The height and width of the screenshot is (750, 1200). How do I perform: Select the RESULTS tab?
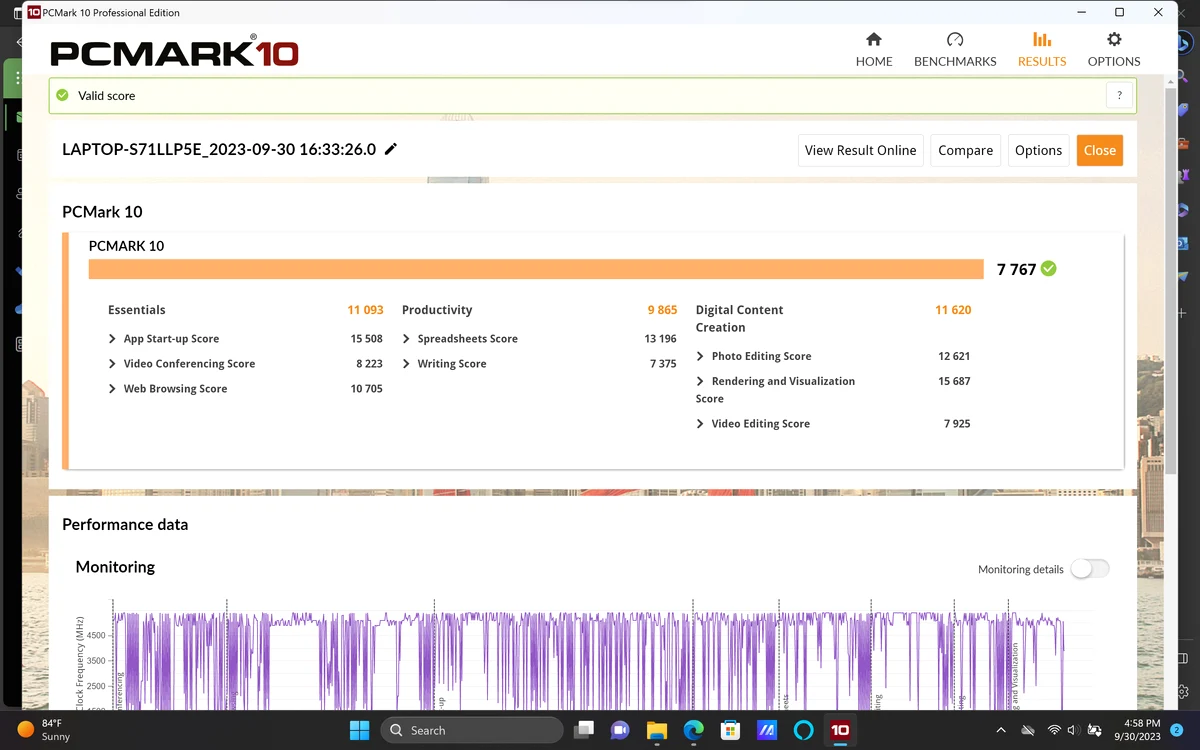(x=1042, y=49)
